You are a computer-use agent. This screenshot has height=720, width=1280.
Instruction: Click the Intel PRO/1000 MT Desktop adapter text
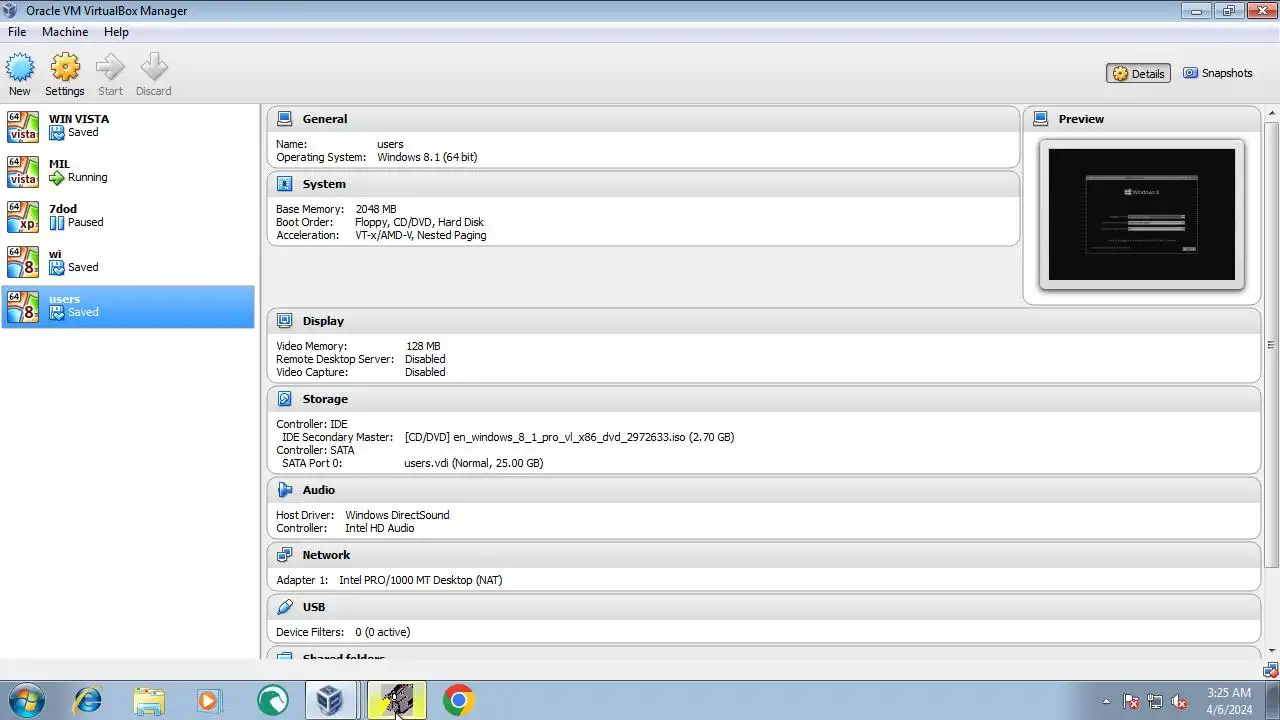pos(420,580)
